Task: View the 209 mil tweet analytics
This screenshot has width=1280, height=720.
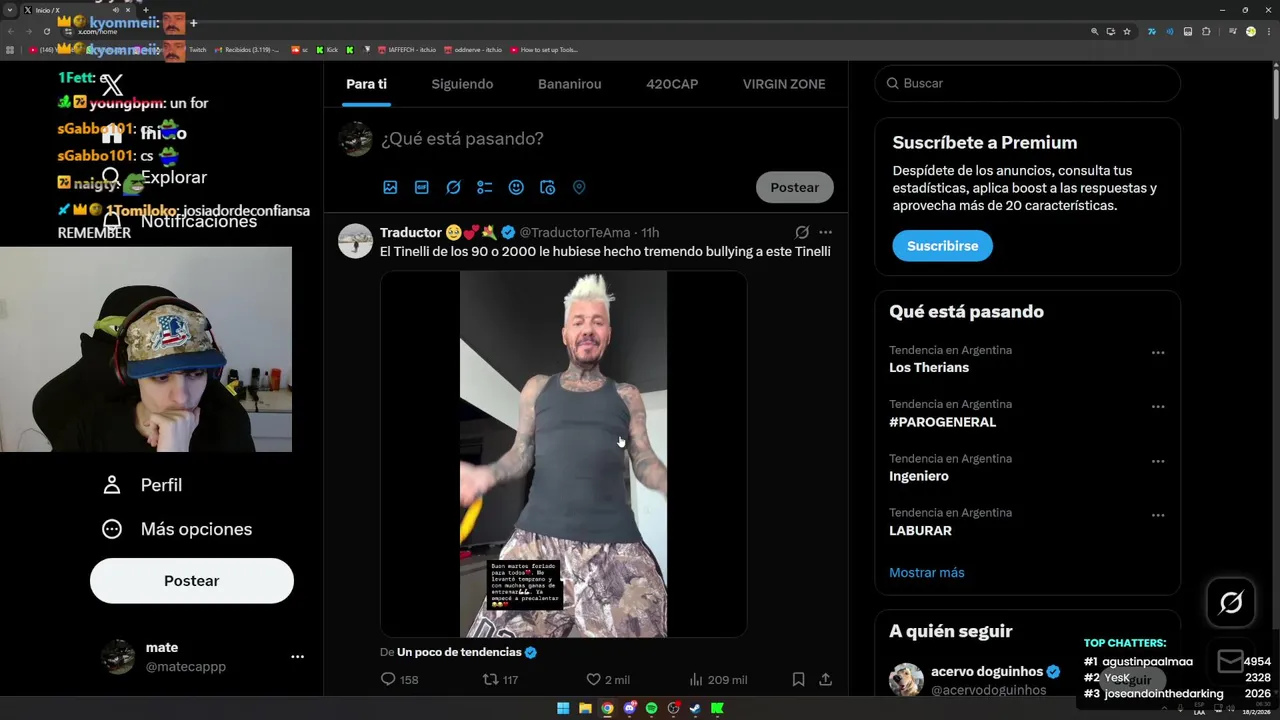Action: pos(718,679)
